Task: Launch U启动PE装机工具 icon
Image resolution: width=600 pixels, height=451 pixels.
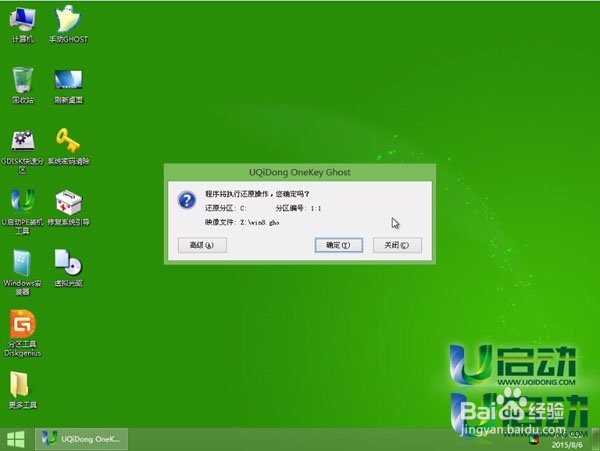Action: point(23,211)
